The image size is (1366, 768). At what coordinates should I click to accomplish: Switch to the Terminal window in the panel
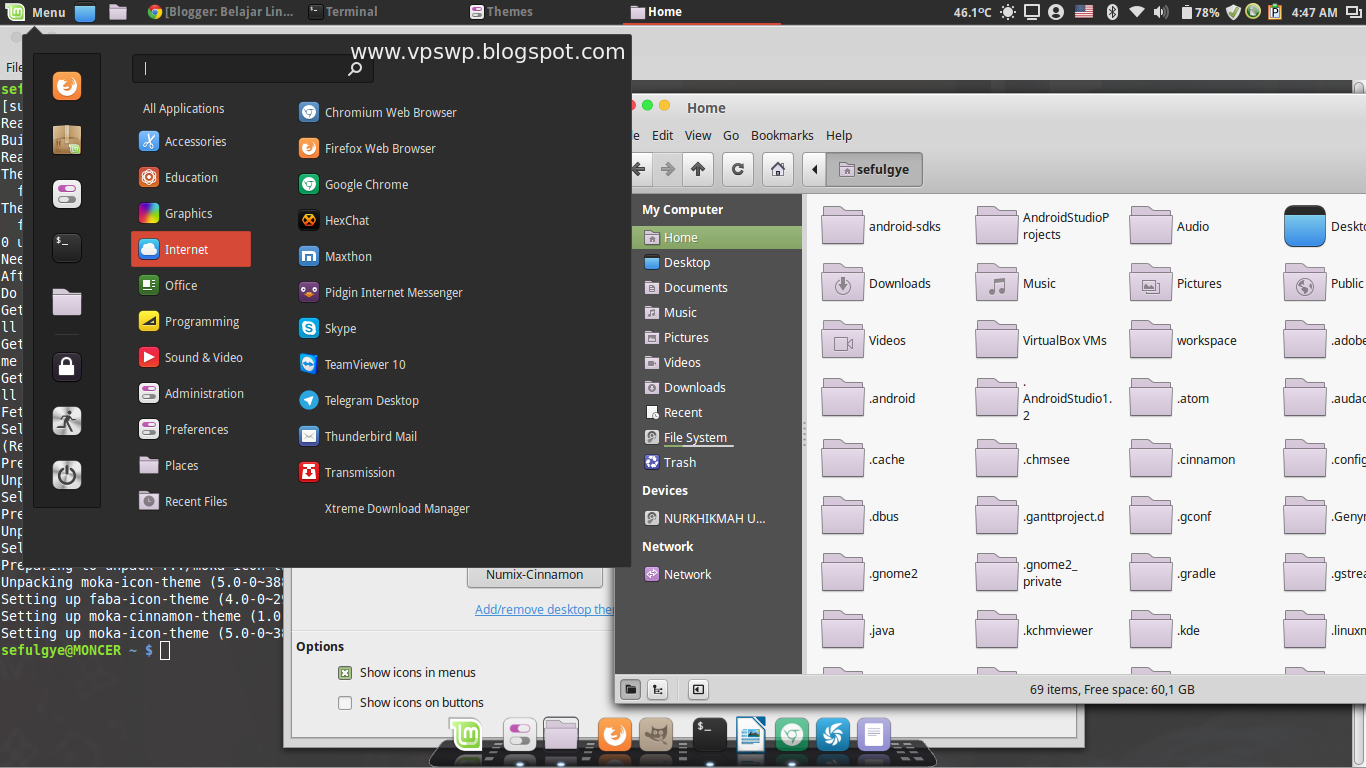343,12
